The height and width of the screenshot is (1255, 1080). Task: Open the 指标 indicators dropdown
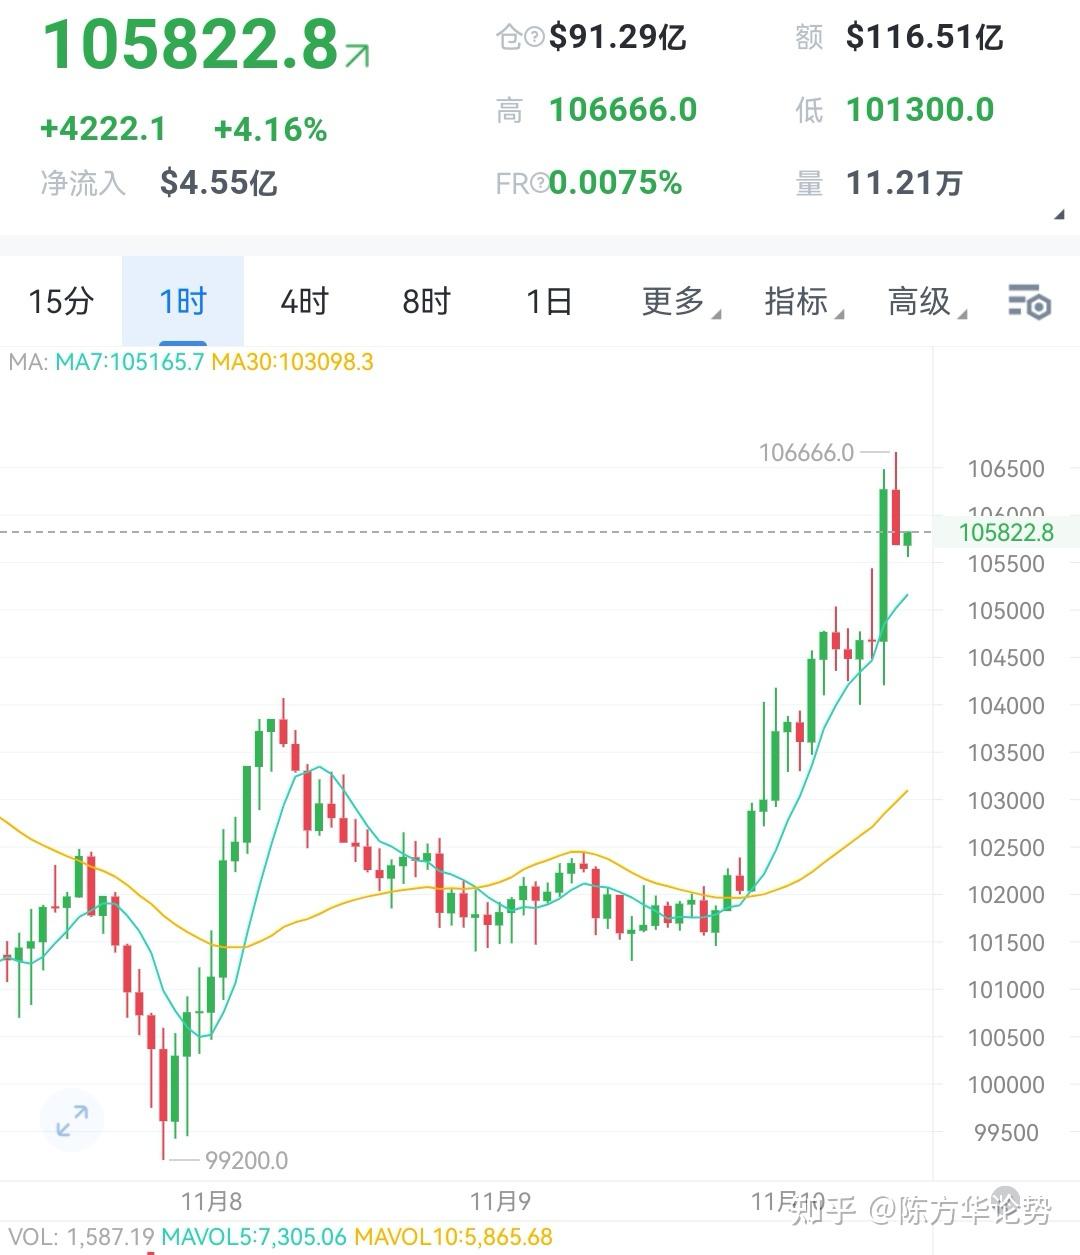pyautogui.click(x=797, y=301)
